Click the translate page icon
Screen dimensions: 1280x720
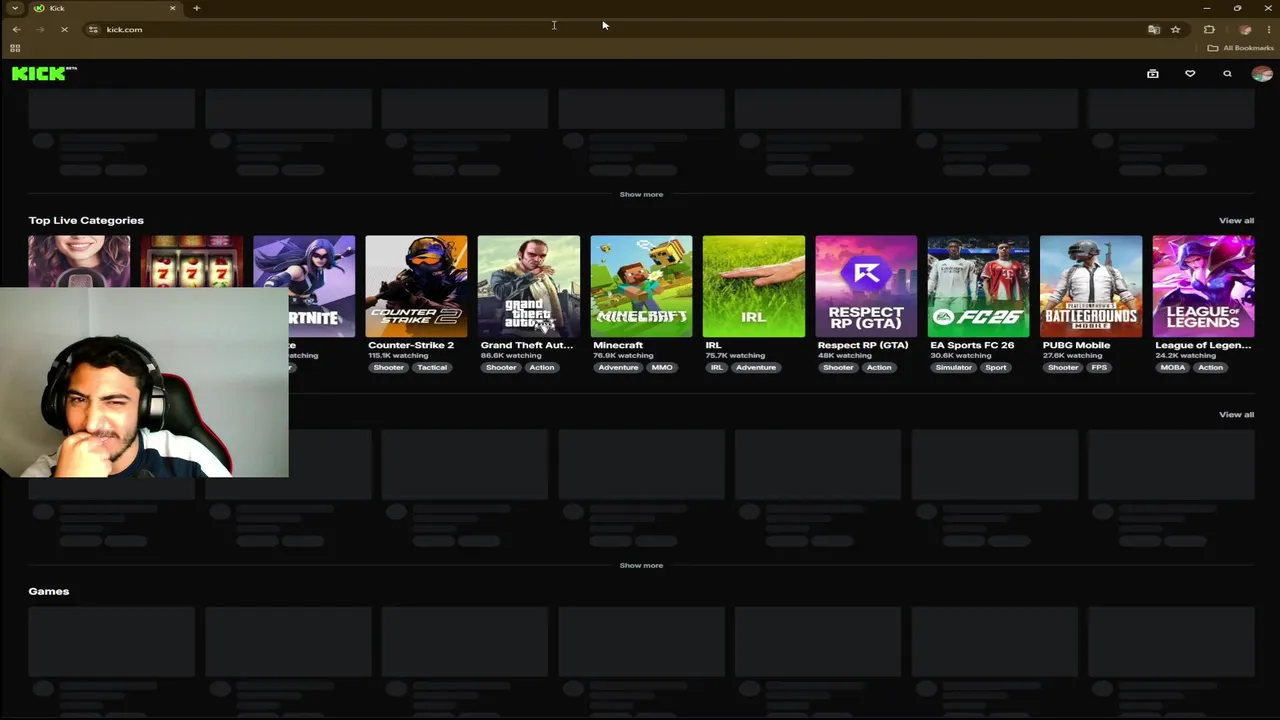pos(1154,29)
